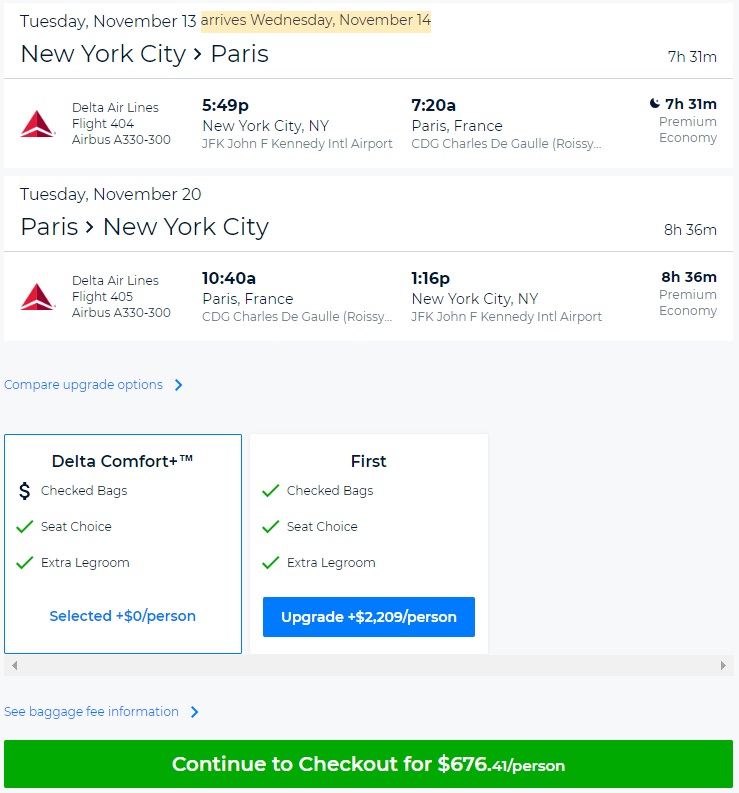Click First class Extra Legroom checkmark
This screenshot has width=739, height=793.
pyautogui.click(x=270, y=563)
